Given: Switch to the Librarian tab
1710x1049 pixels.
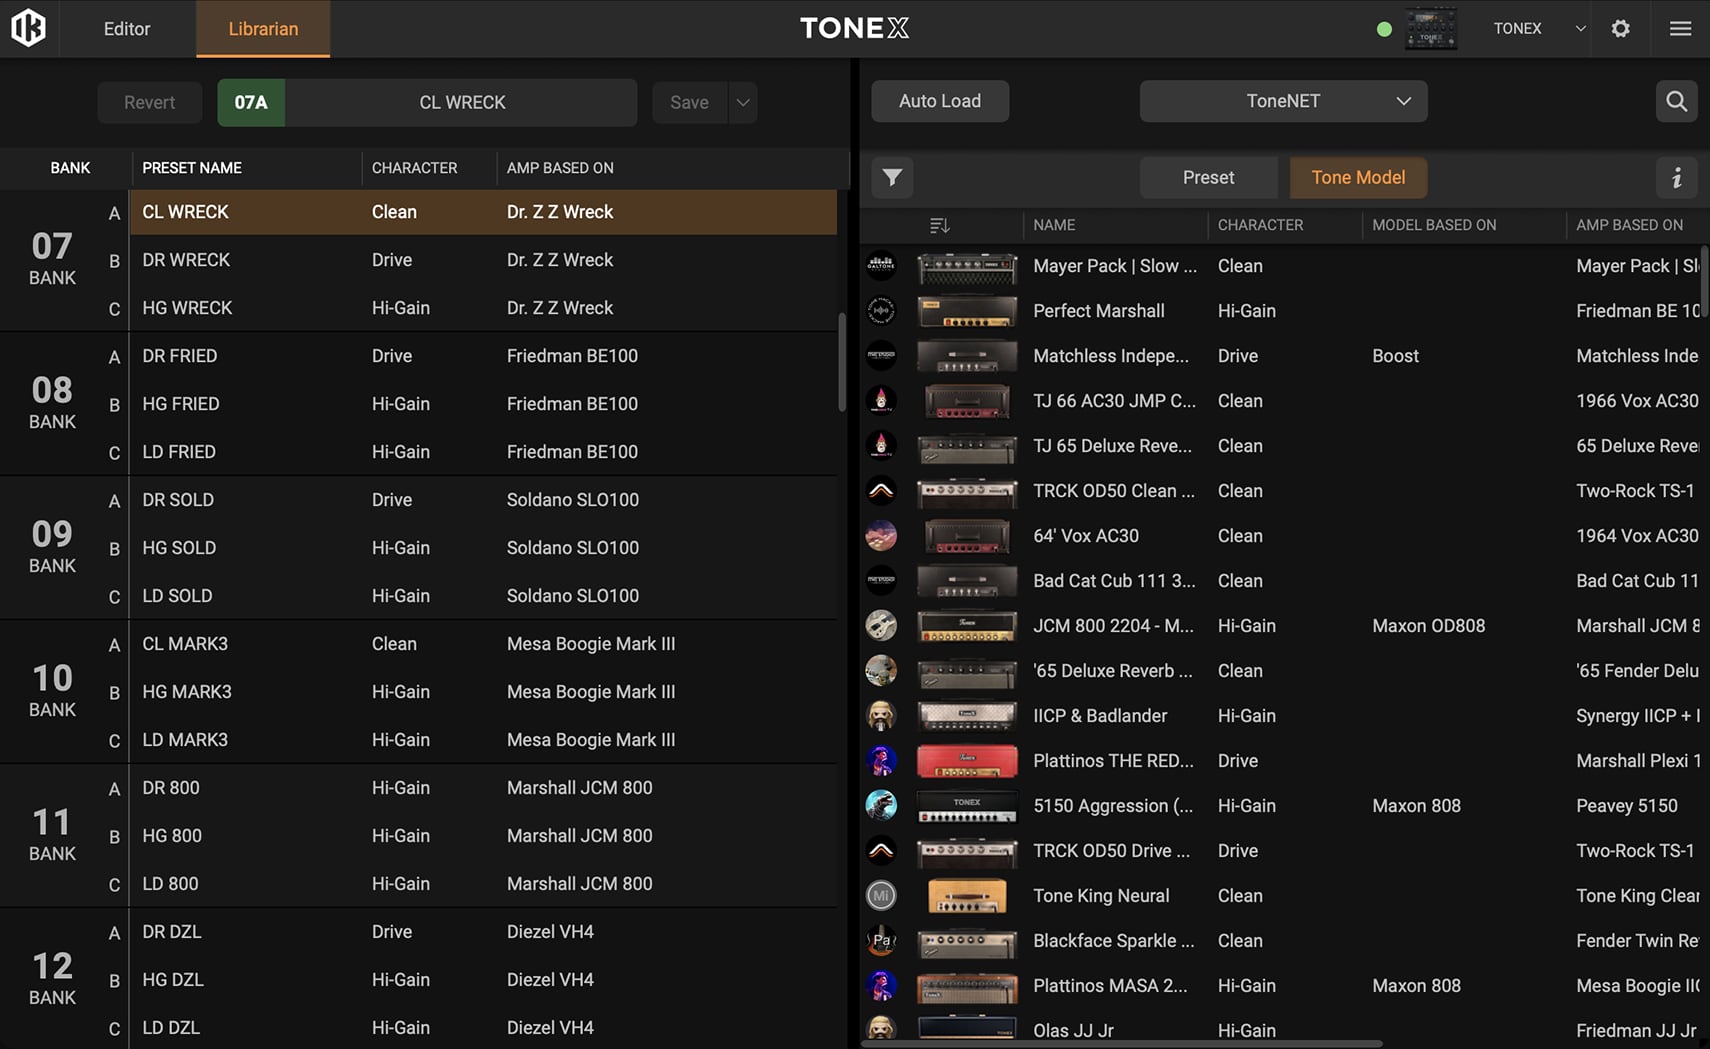Looking at the screenshot, I should (x=263, y=29).
